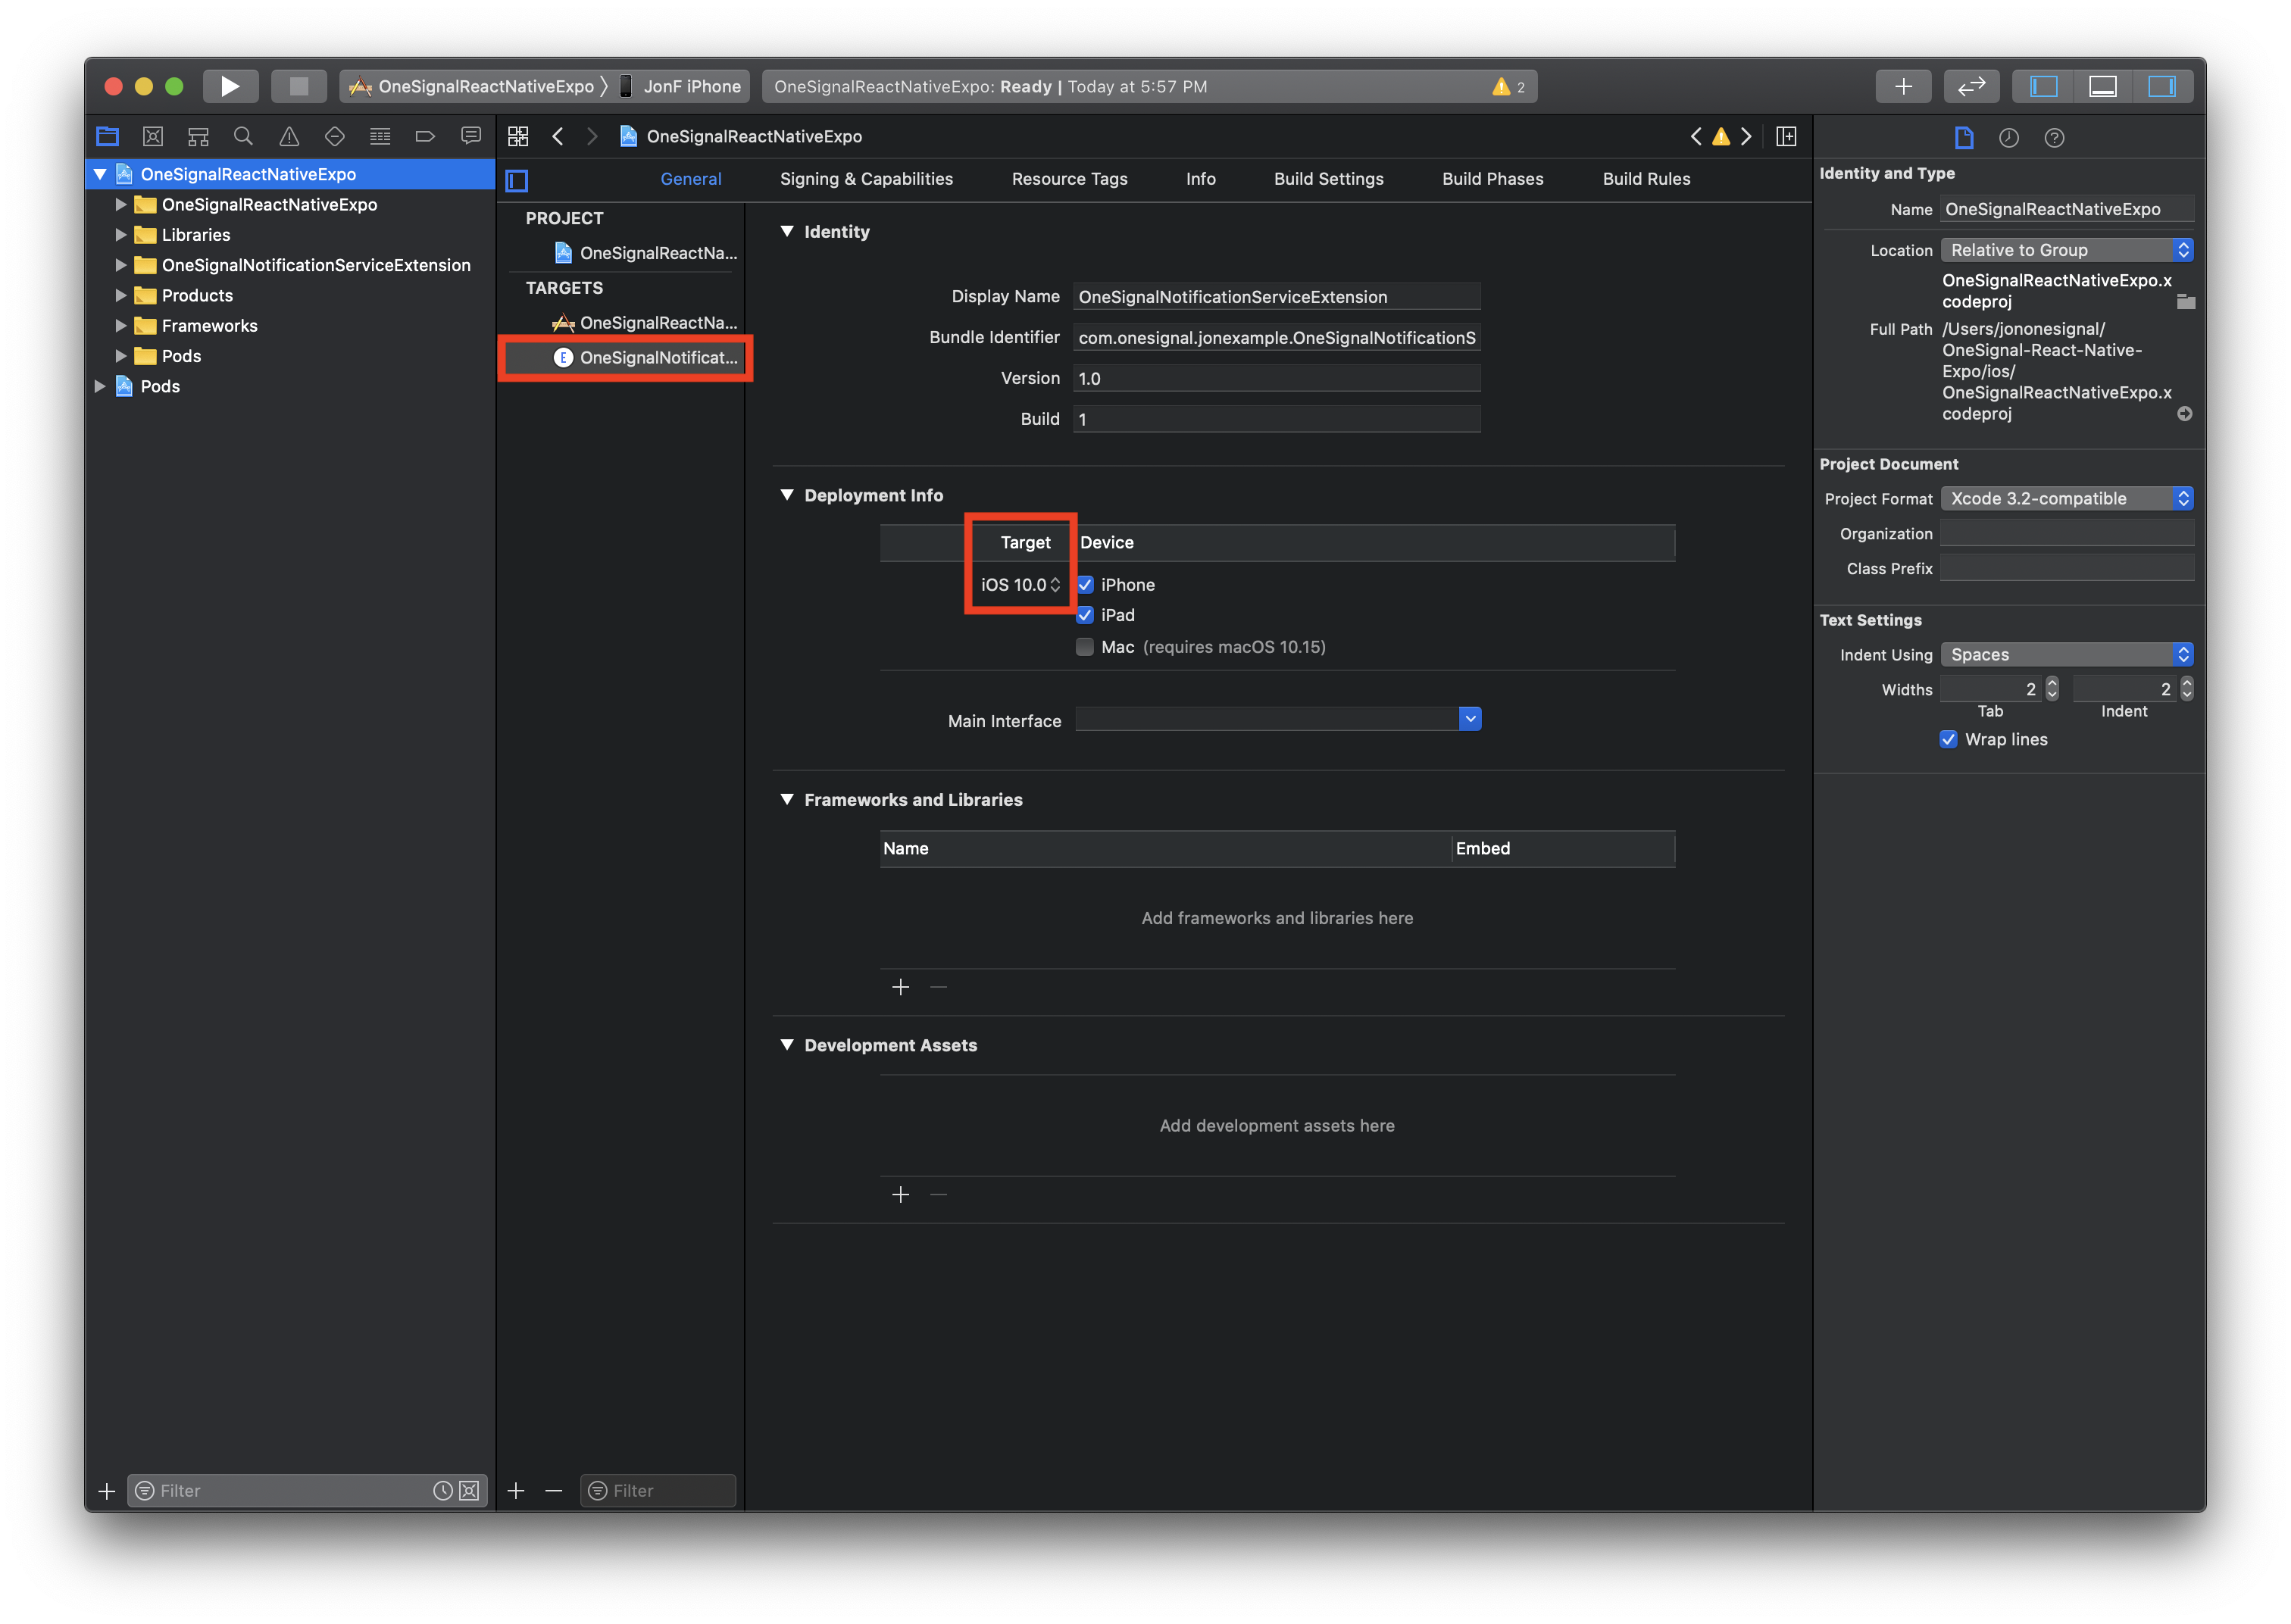
Task: Open the iOS 10.0 deployment target dropdown
Action: tap(1020, 585)
